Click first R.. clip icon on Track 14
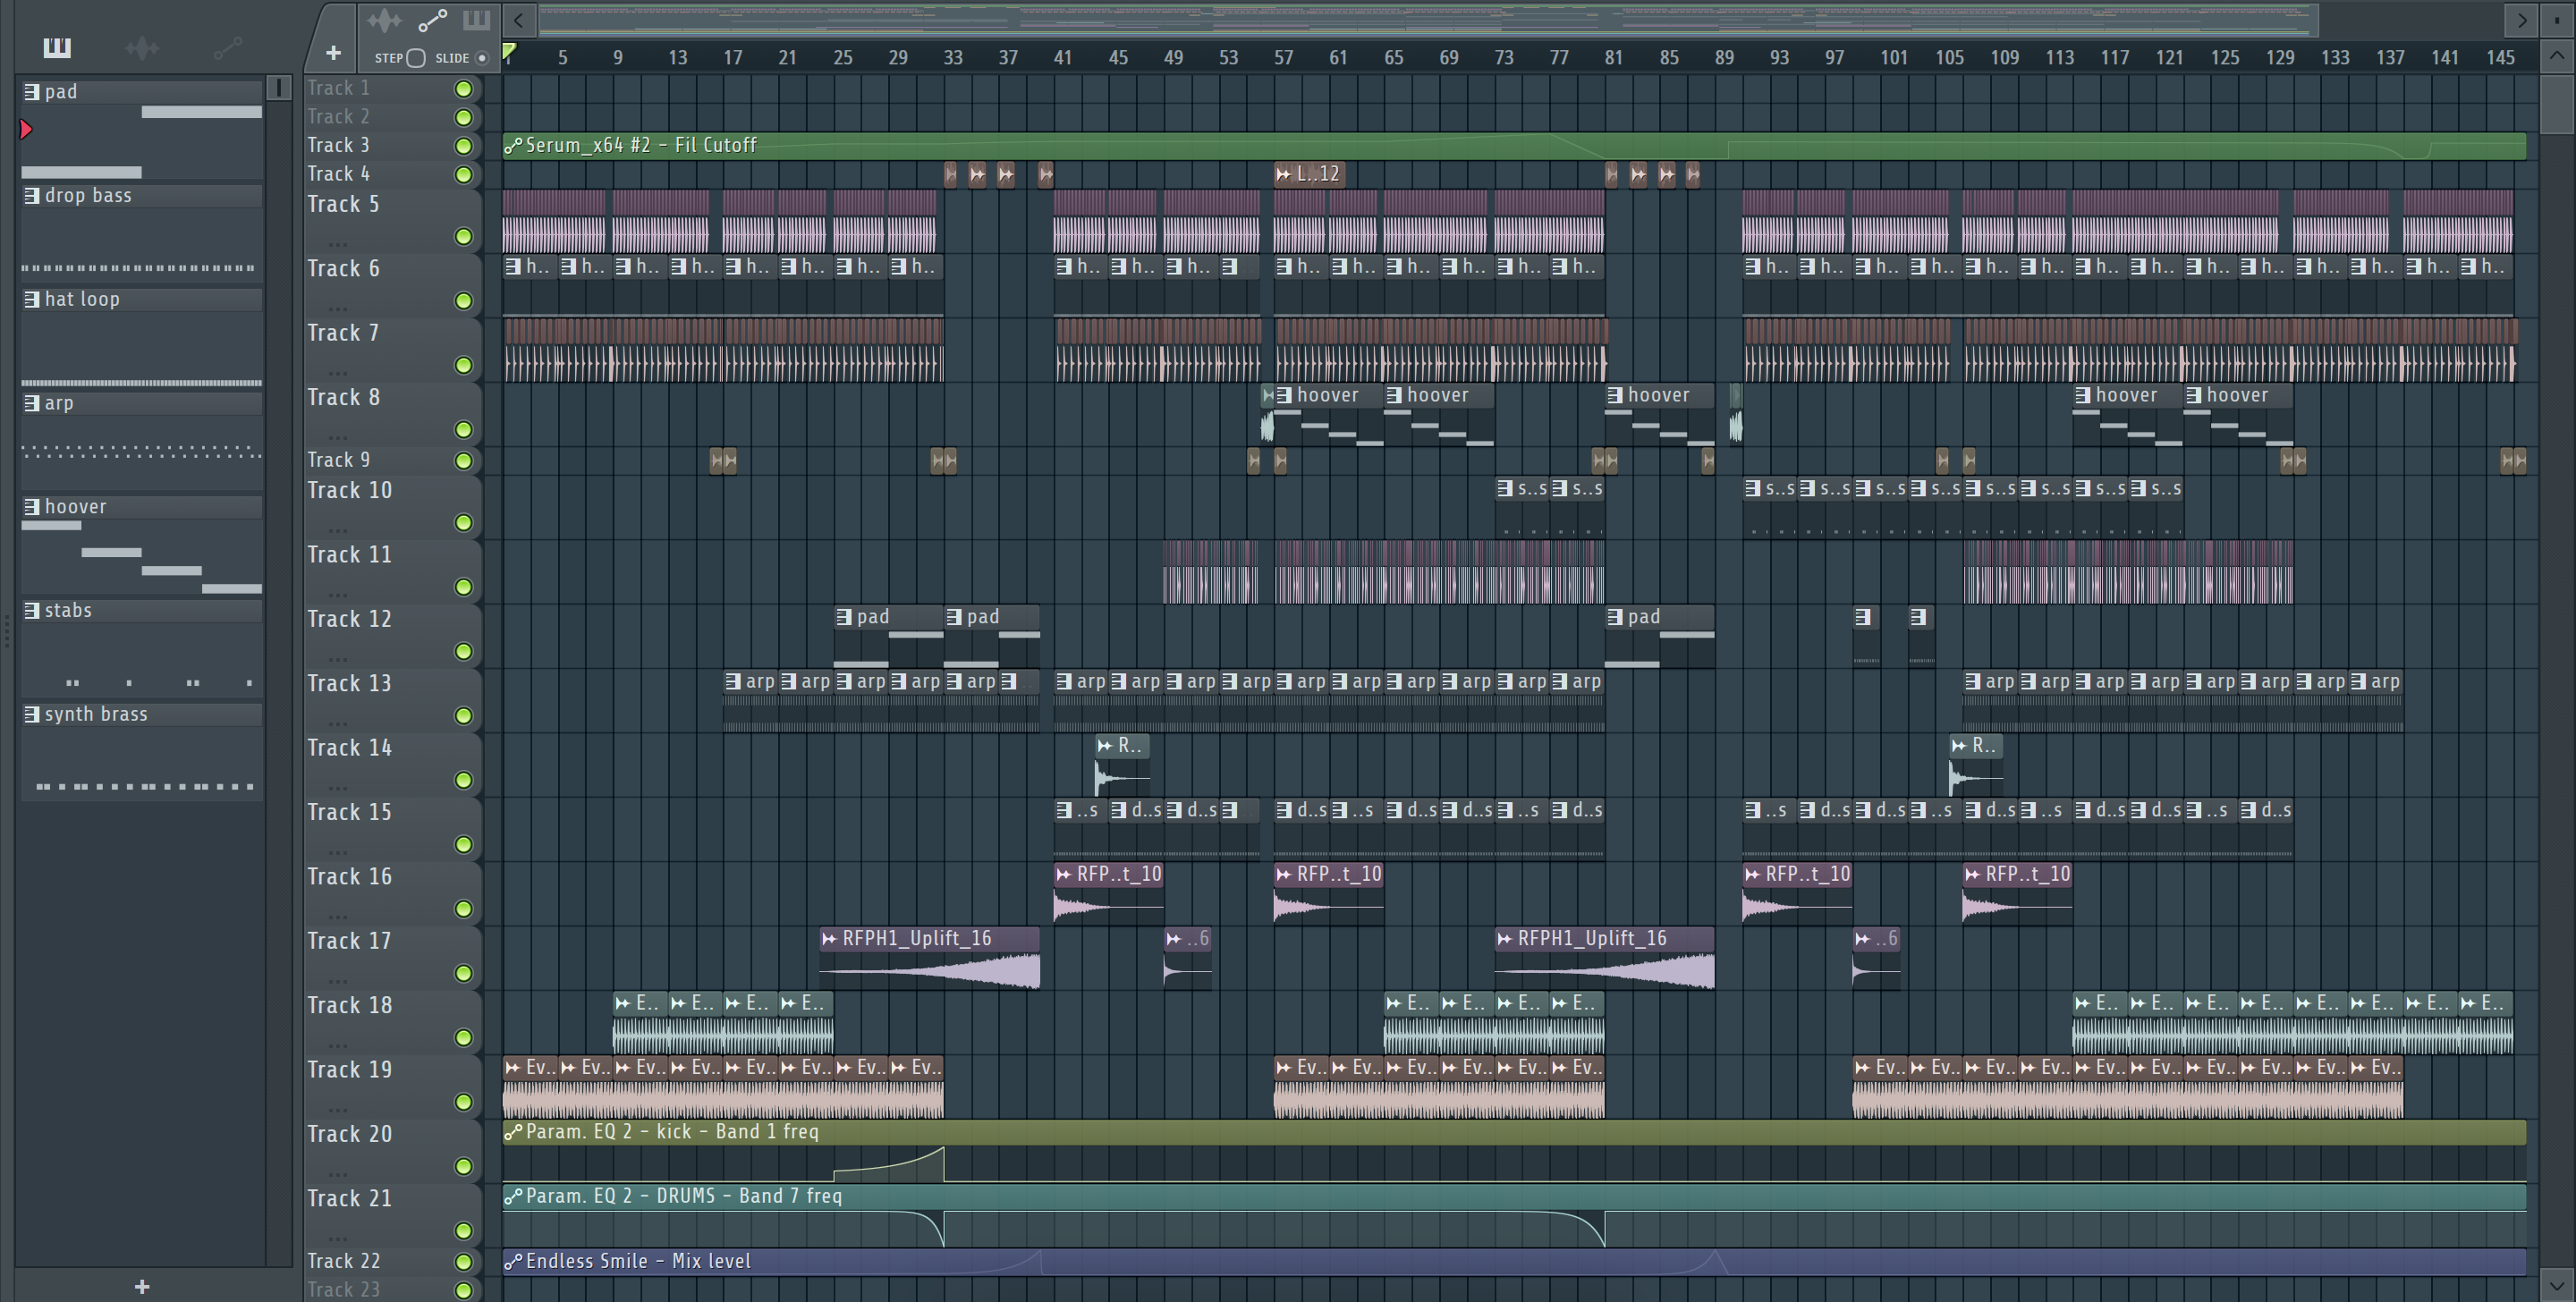This screenshot has height=1302, width=2576. (x=1105, y=746)
